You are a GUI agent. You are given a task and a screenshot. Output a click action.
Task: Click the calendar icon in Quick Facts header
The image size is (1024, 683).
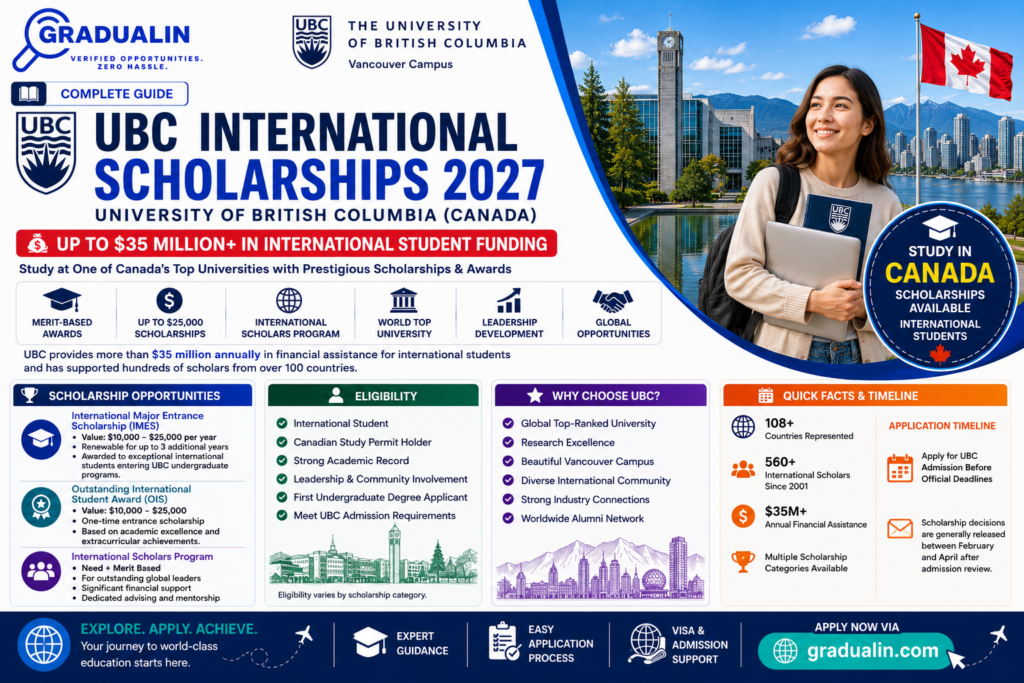click(765, 395)
